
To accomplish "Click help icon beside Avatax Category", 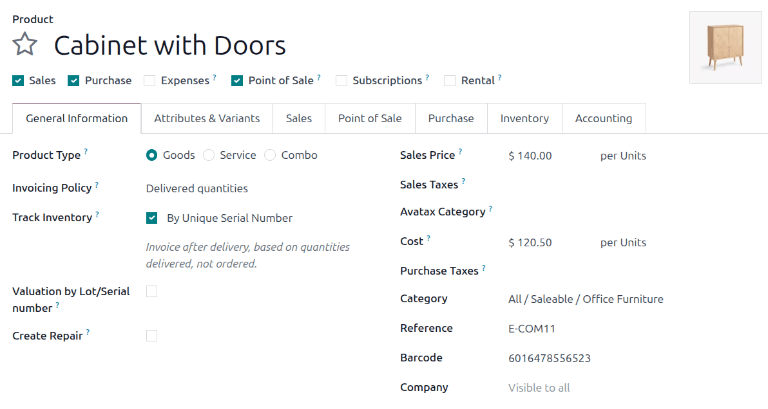I will point(491,208).
